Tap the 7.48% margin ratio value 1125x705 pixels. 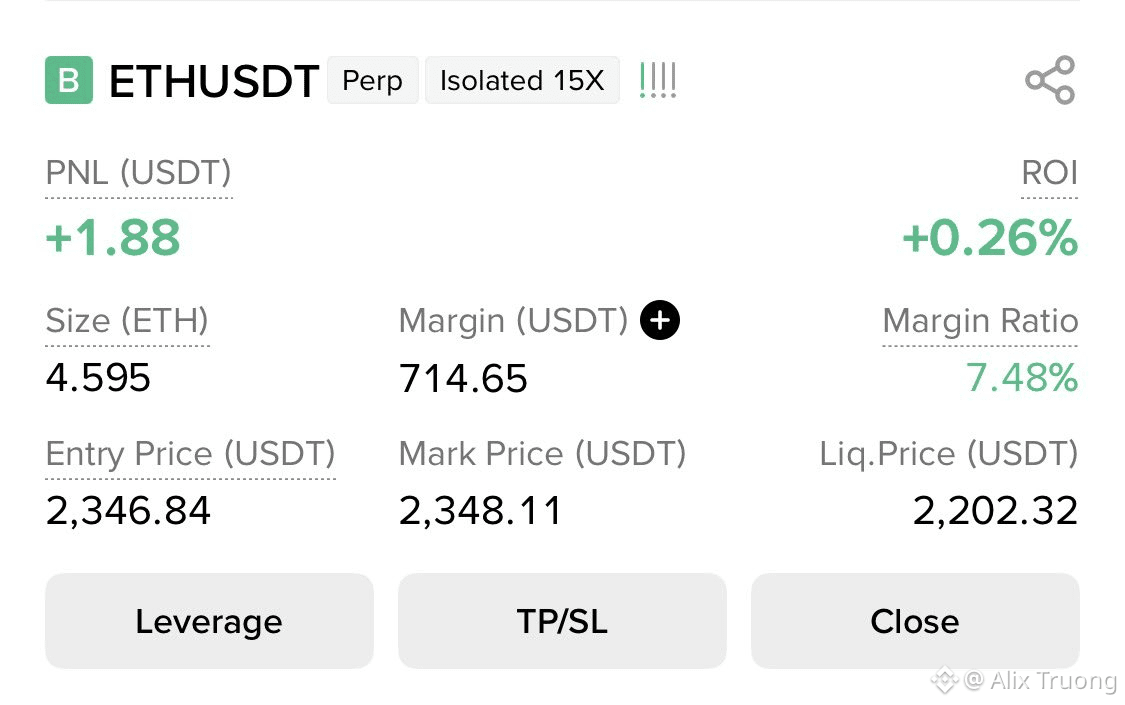tap(1022, 377)
